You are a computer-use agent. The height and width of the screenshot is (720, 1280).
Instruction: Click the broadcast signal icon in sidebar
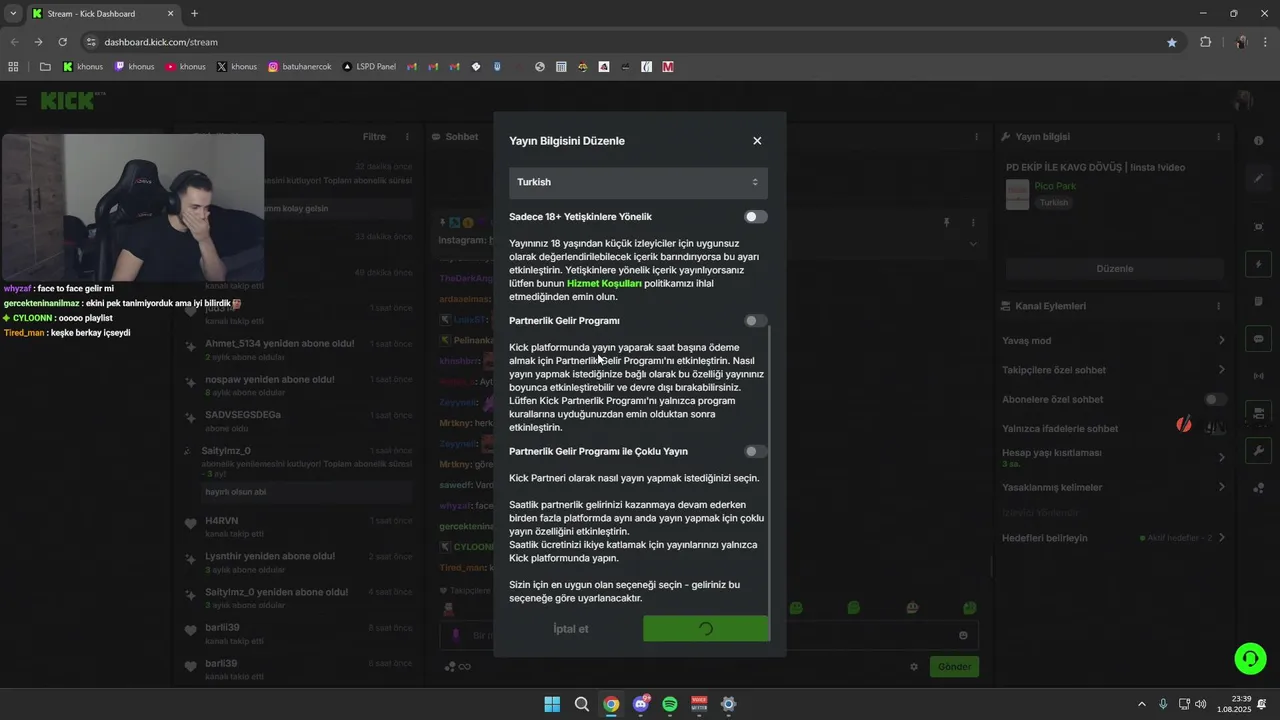(1258, 376)
